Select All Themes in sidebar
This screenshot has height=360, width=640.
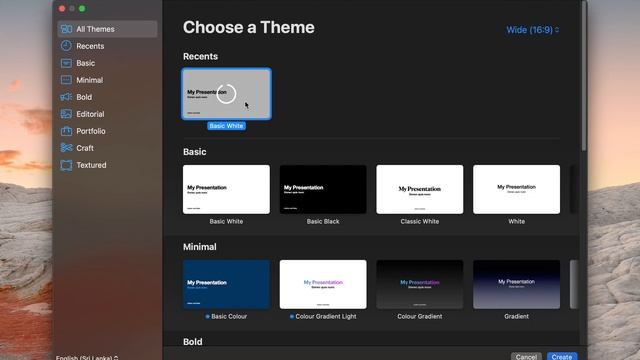(x=107, y=29)
